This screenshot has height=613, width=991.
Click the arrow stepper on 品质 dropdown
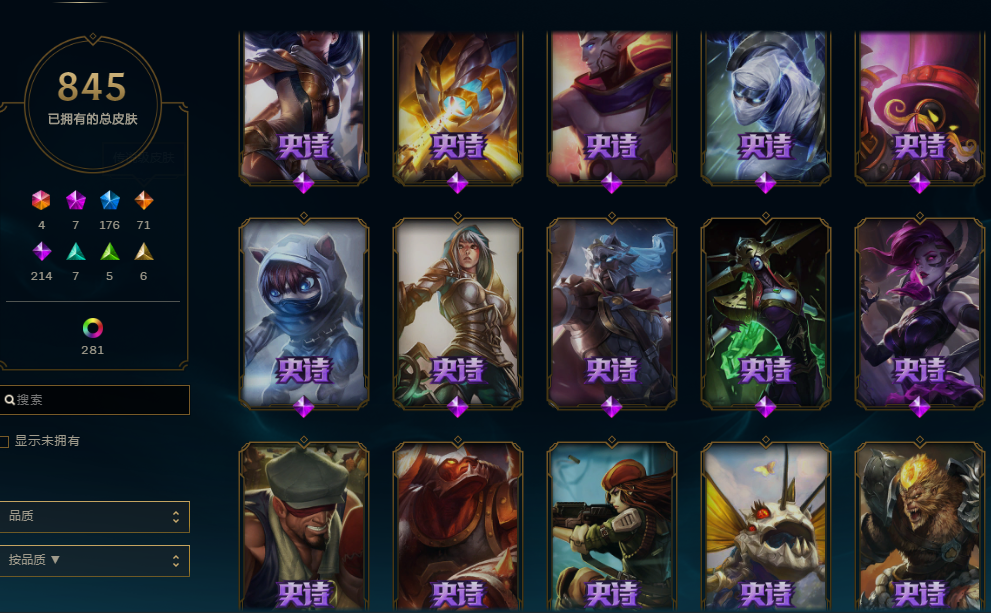pos(176,517)
